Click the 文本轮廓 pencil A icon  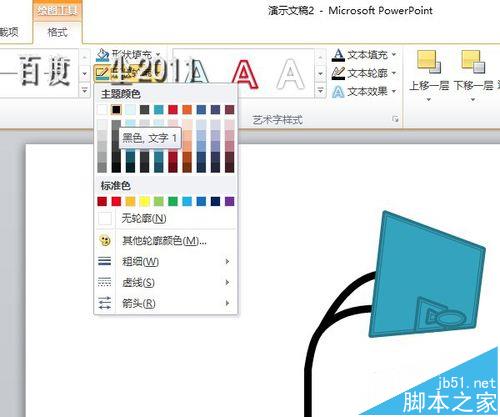point(338,73)
